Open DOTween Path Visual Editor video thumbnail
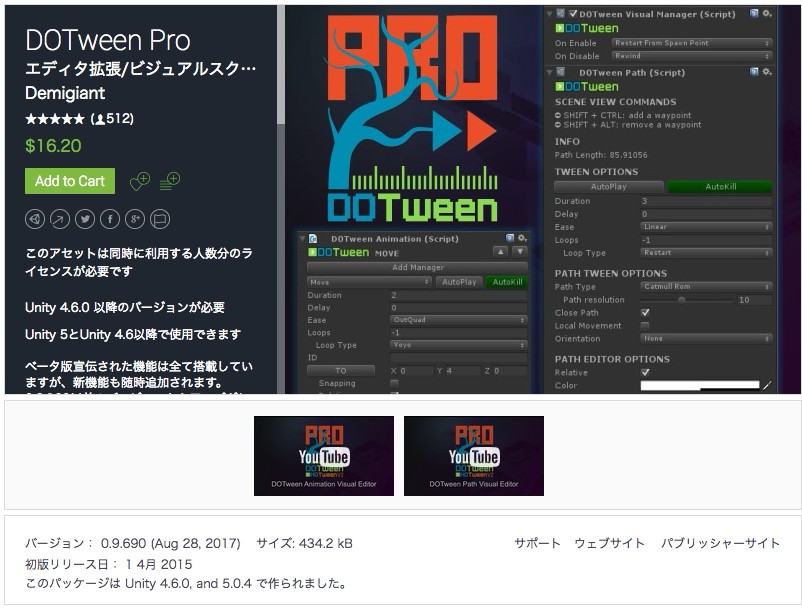Screen dimensions: 802x611 coord(474,456)
